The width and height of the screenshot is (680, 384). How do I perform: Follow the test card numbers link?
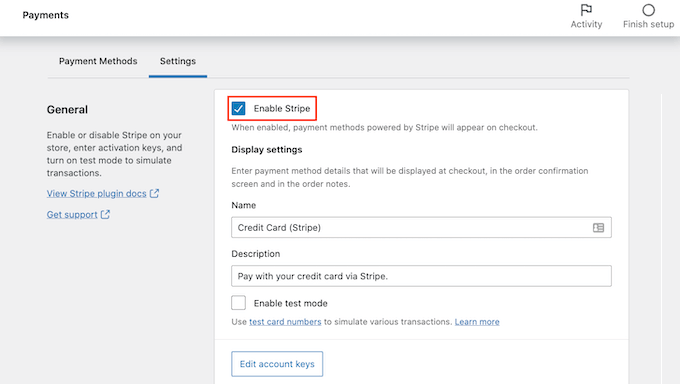point(285,322)
